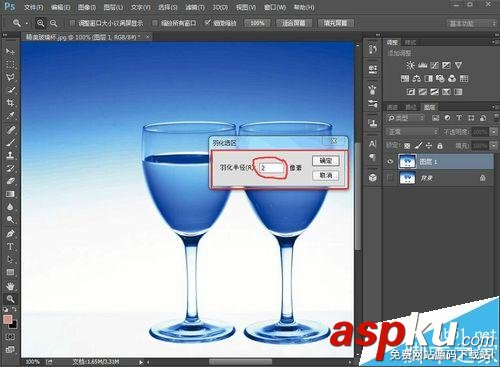Open the Adjustments panel flyout menu
Viewport: 500px width, 367px height.
pyautogui.click(x=494, y=42)
